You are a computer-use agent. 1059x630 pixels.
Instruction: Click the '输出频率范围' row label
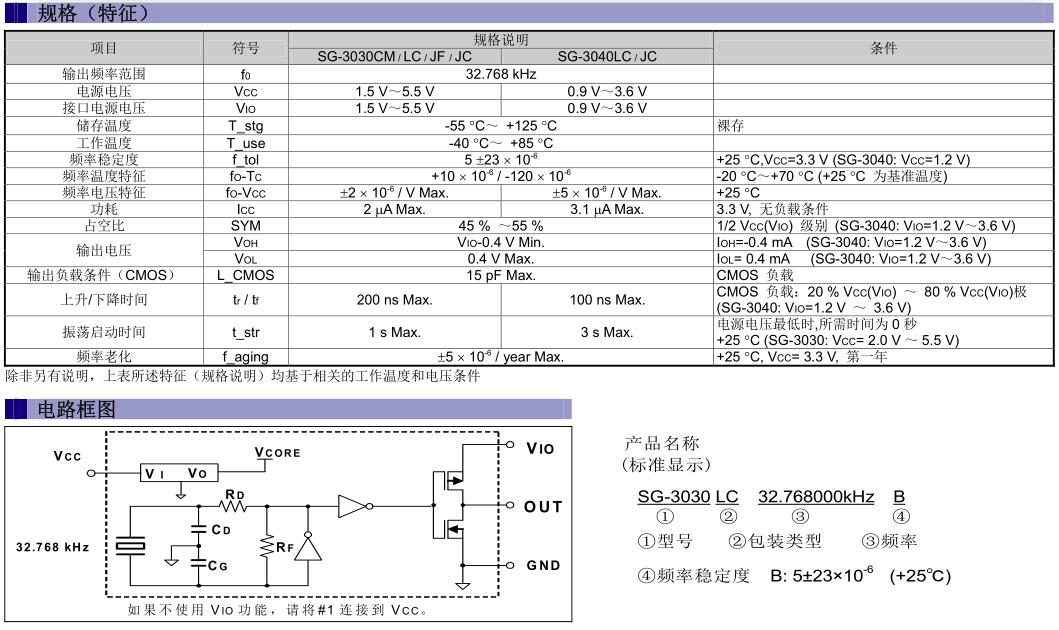104,74
